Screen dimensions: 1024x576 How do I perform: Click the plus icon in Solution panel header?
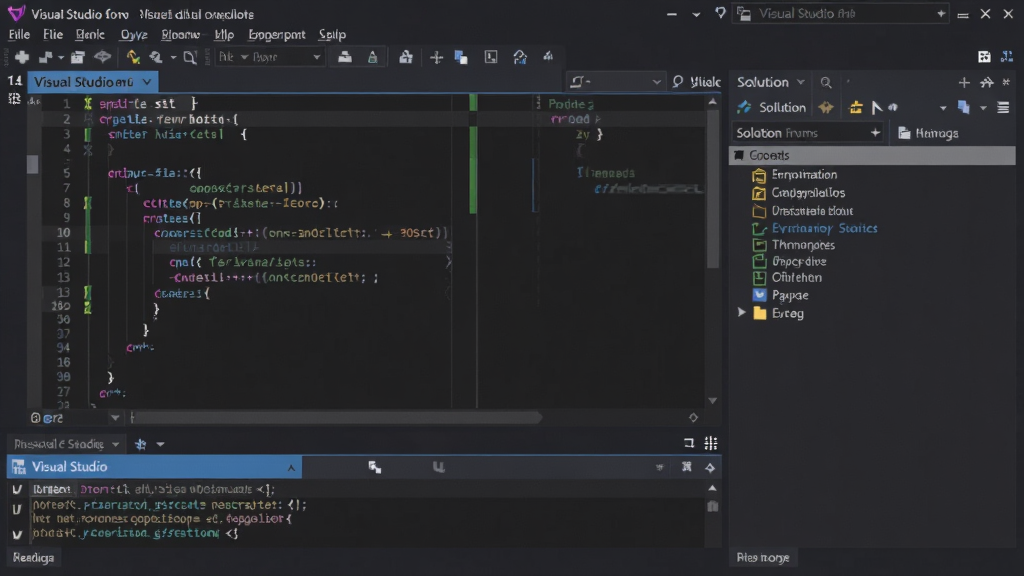(x=964, y=82)
